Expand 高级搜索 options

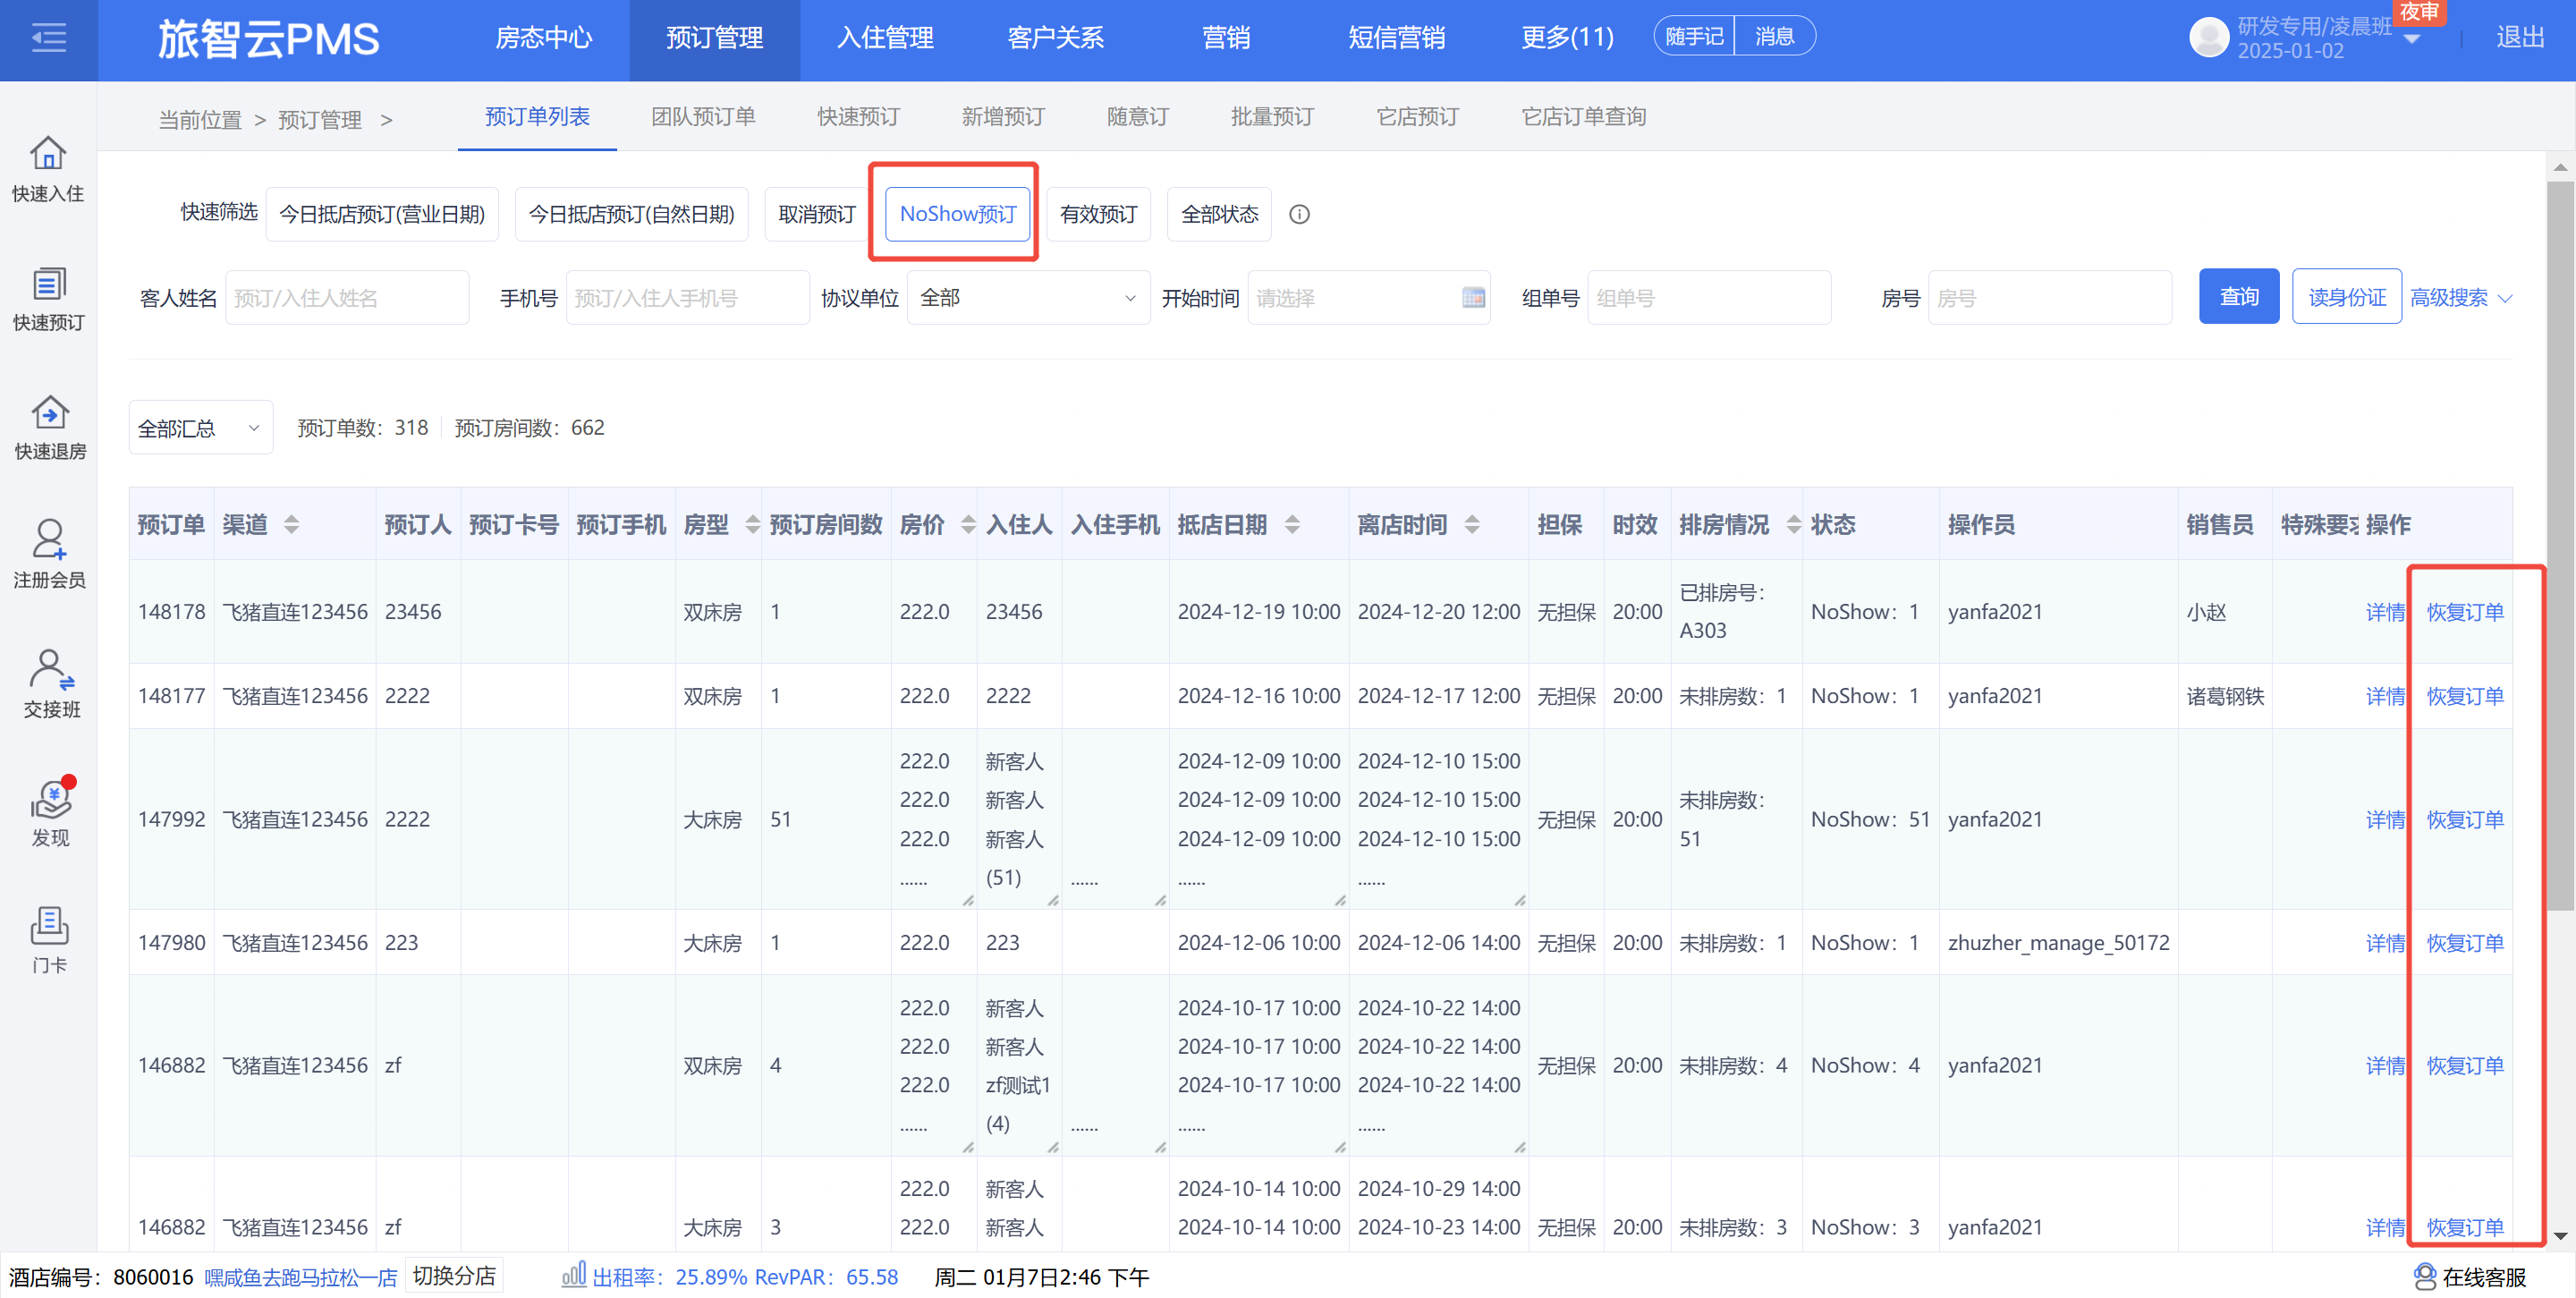[2461, 297]
